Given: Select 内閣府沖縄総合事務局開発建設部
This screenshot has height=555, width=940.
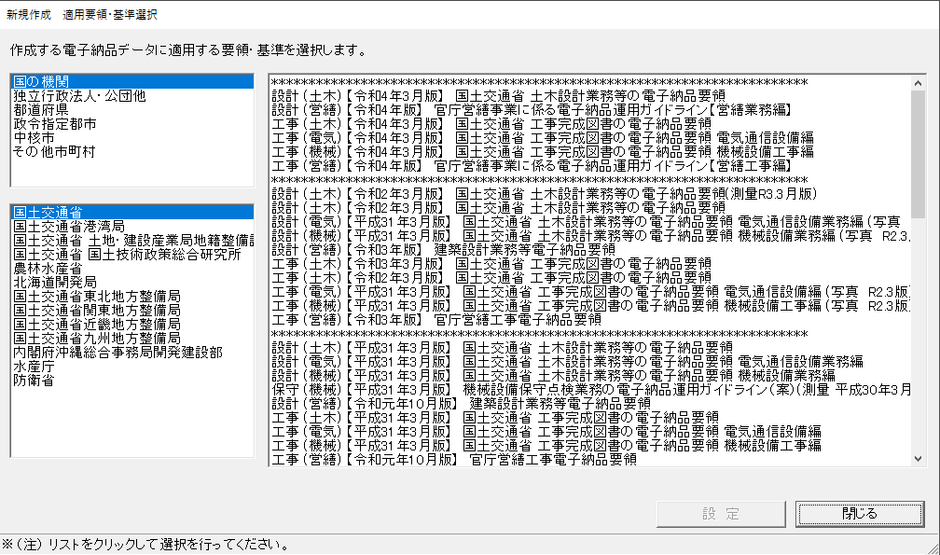Looking at the screenshot, I should (132, 352).
